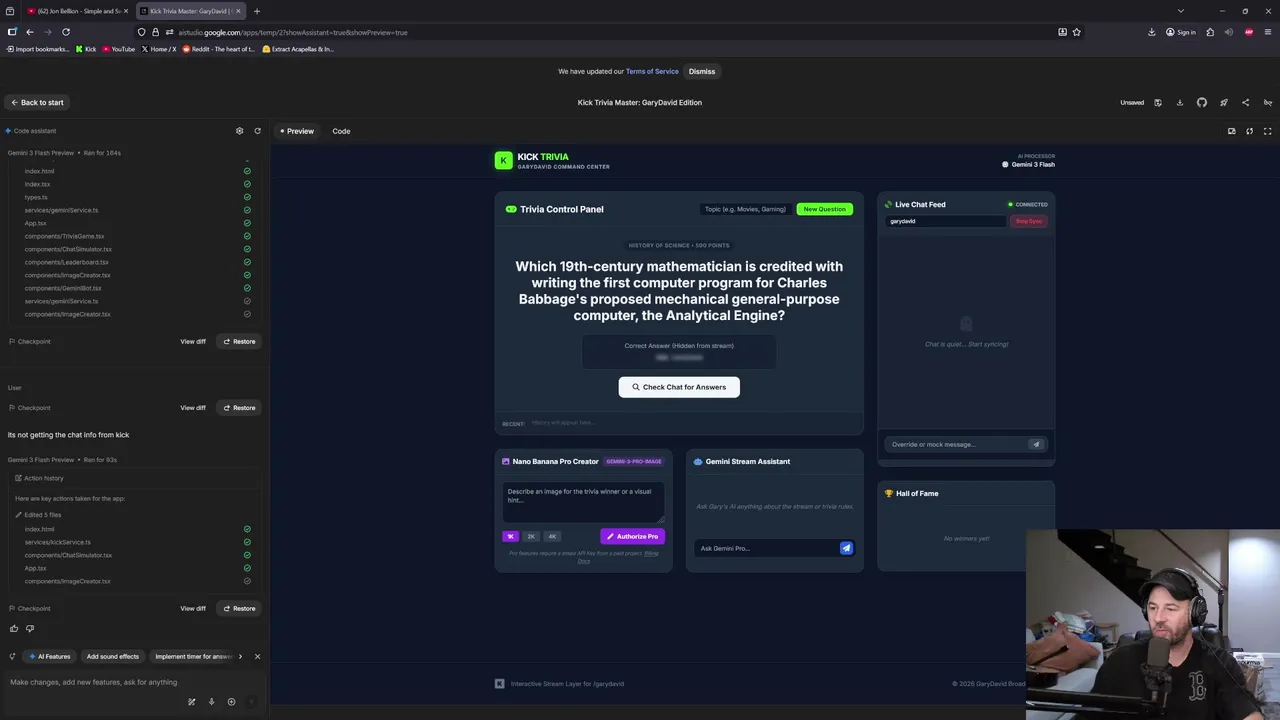The image size is (1280, 720).
Task: Click the share app icon
Action: point(1245,102)
